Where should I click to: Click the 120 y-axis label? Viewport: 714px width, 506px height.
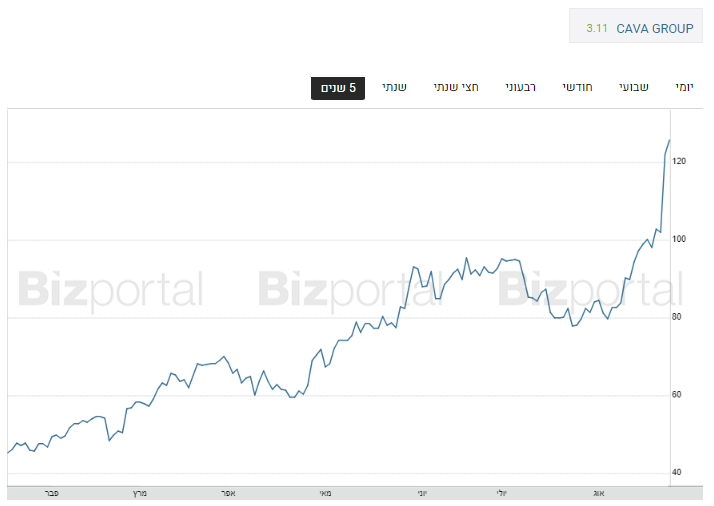click(678, 161)
